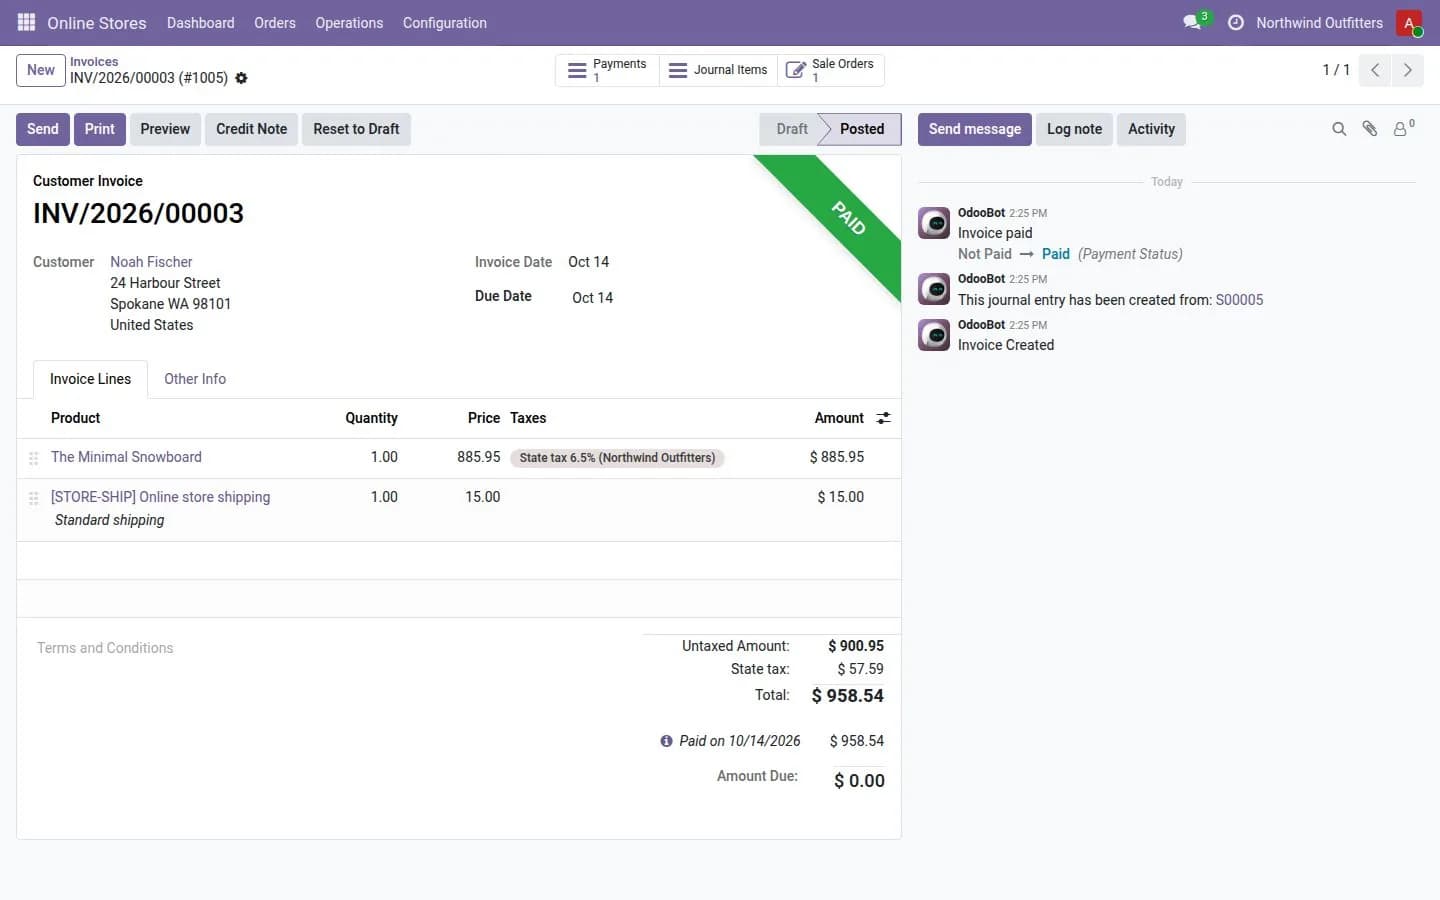Go to next record arrow
This screenshot has width=1440, height=900.
[1407, 70]
